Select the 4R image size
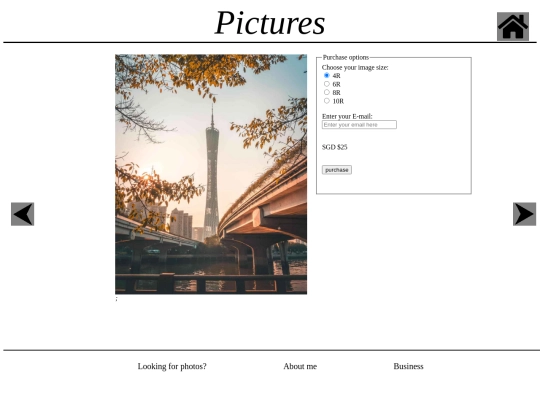 coord(326,75)
